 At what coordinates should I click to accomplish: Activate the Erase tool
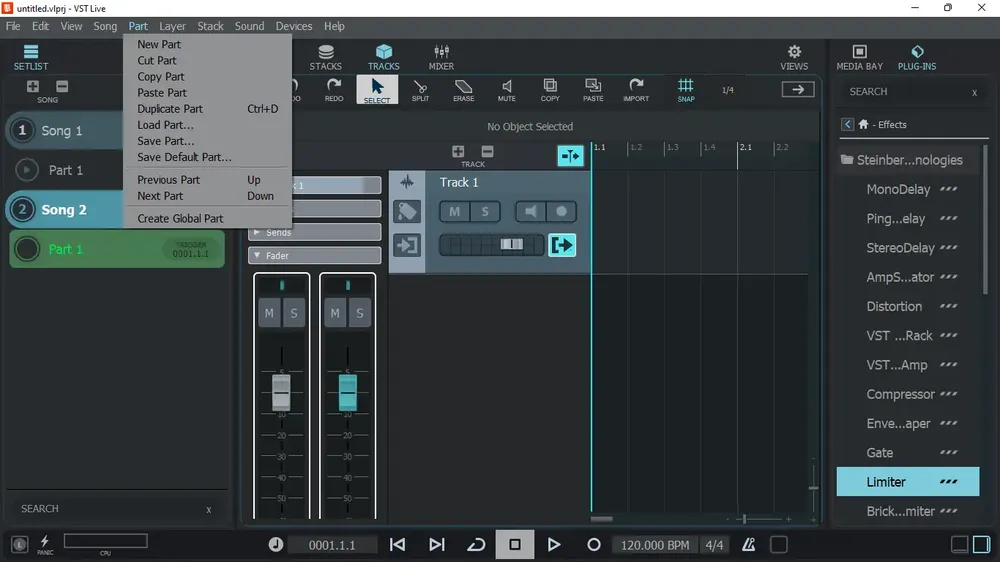pyautogui.click(x=464, y=90)
